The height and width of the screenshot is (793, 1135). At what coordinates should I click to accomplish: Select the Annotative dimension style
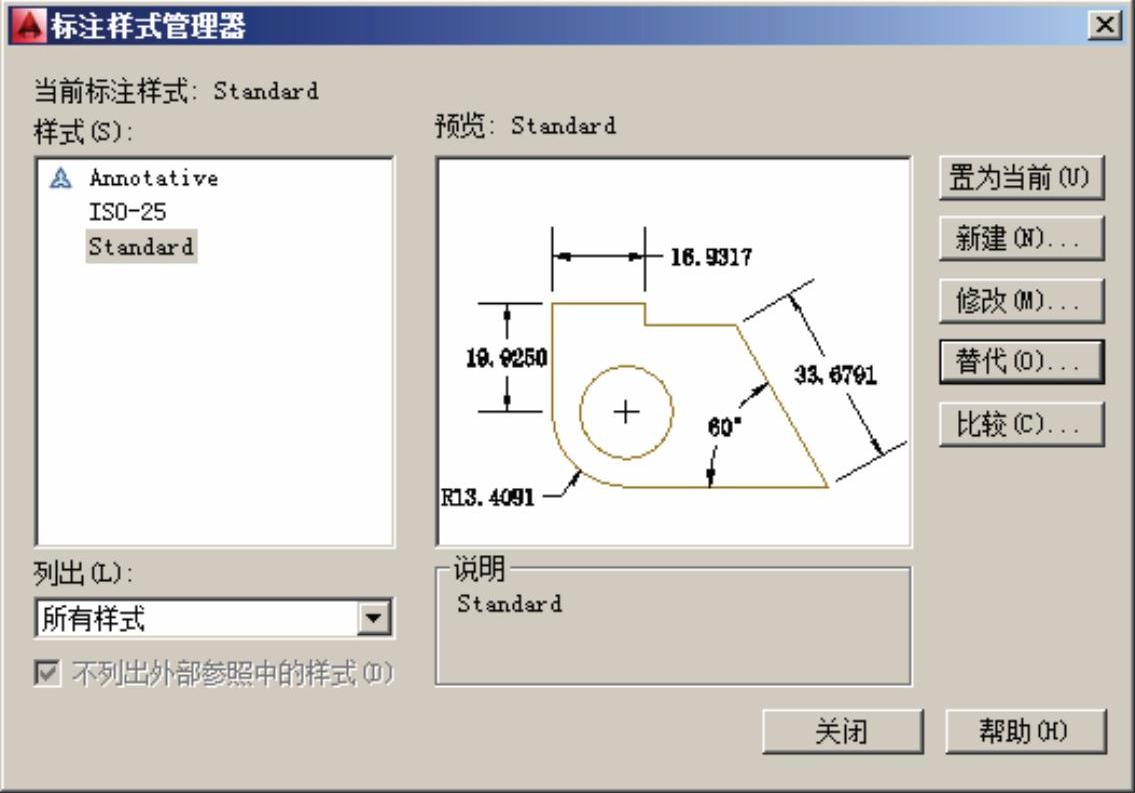[x=153, y=179]
